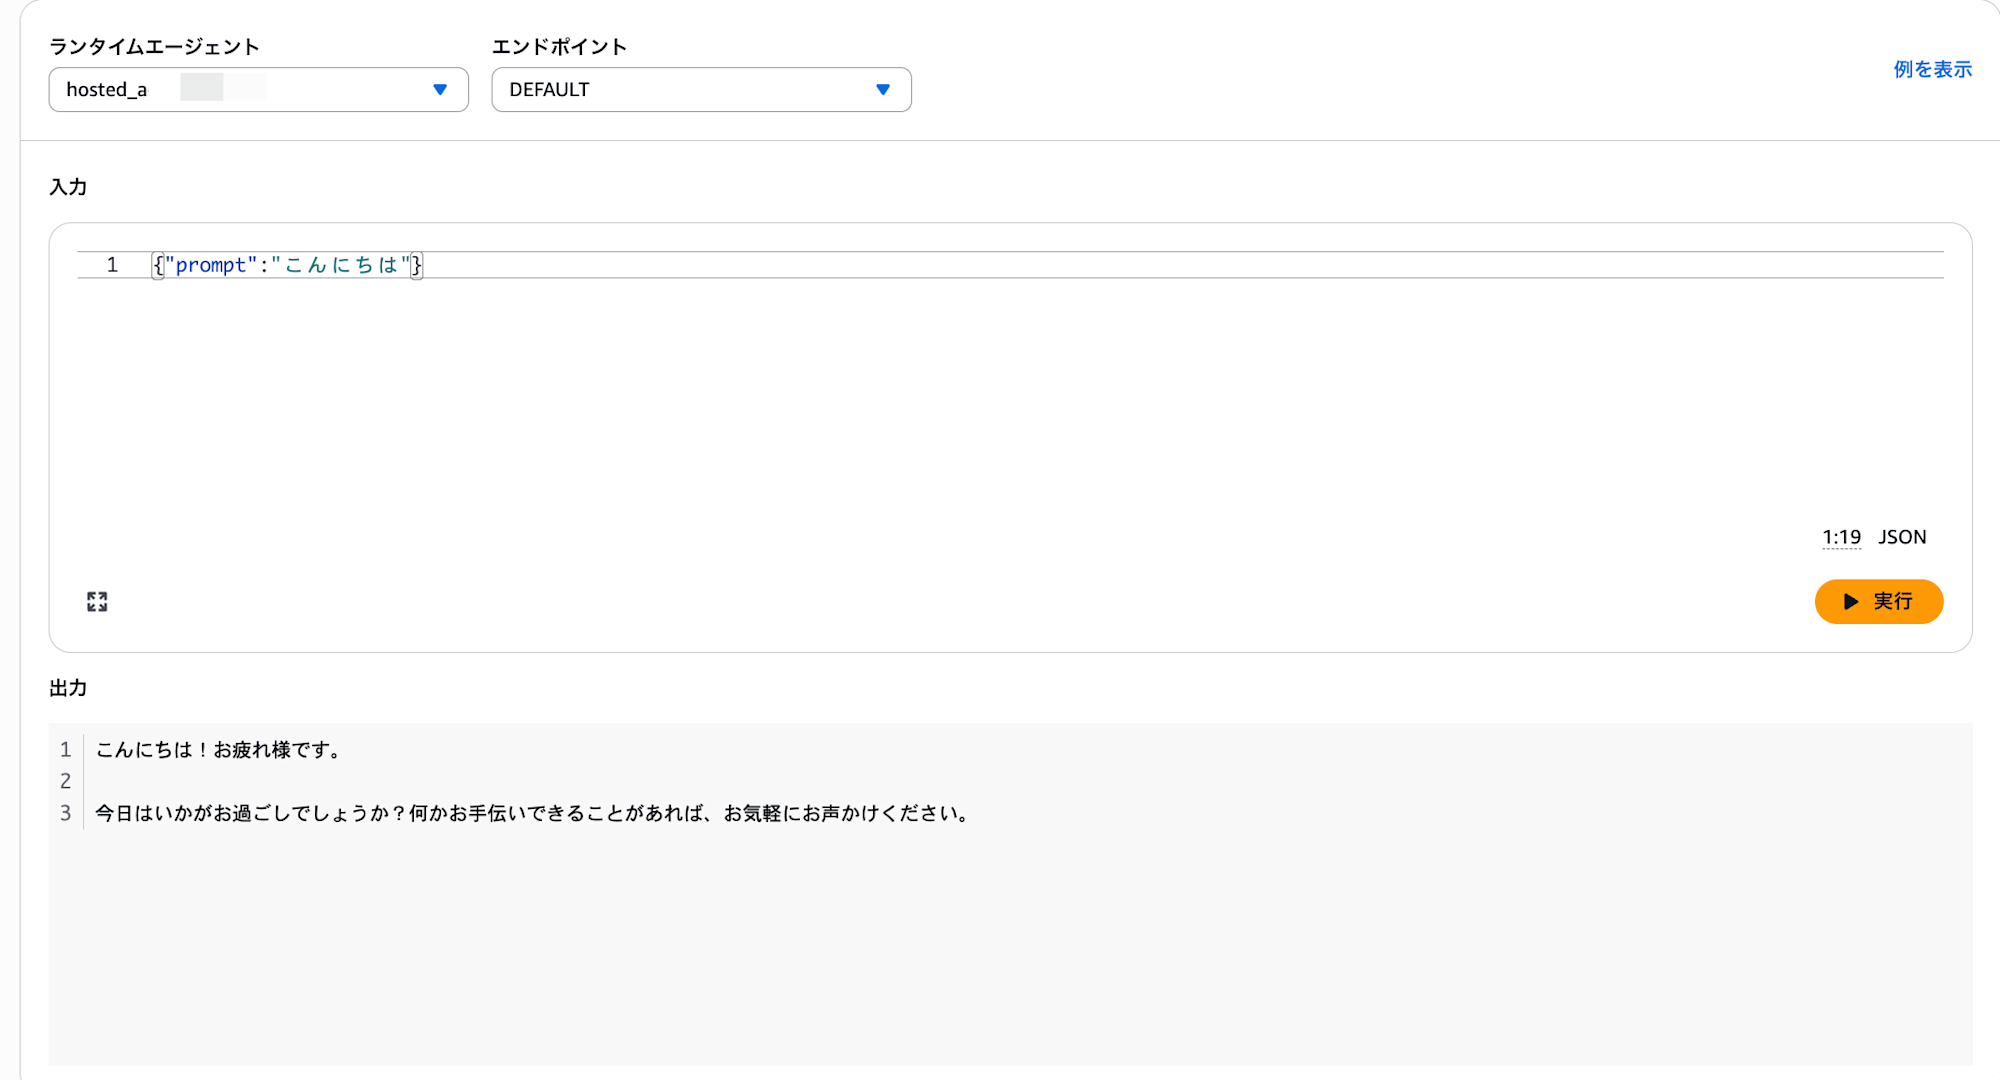Click the 1:19 cursor position indicator
This screenshot has height=1080, width=2000.
1841,537
